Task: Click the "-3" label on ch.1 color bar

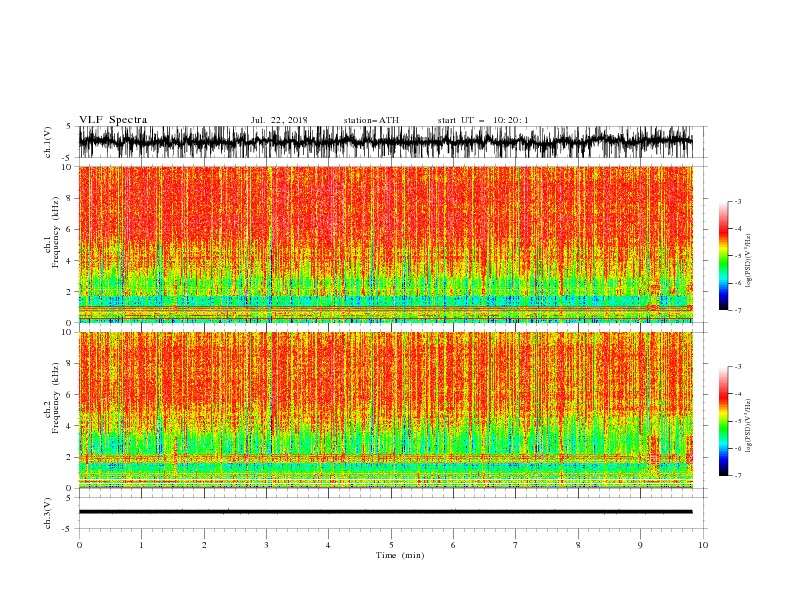Action: tap(737, 201)
